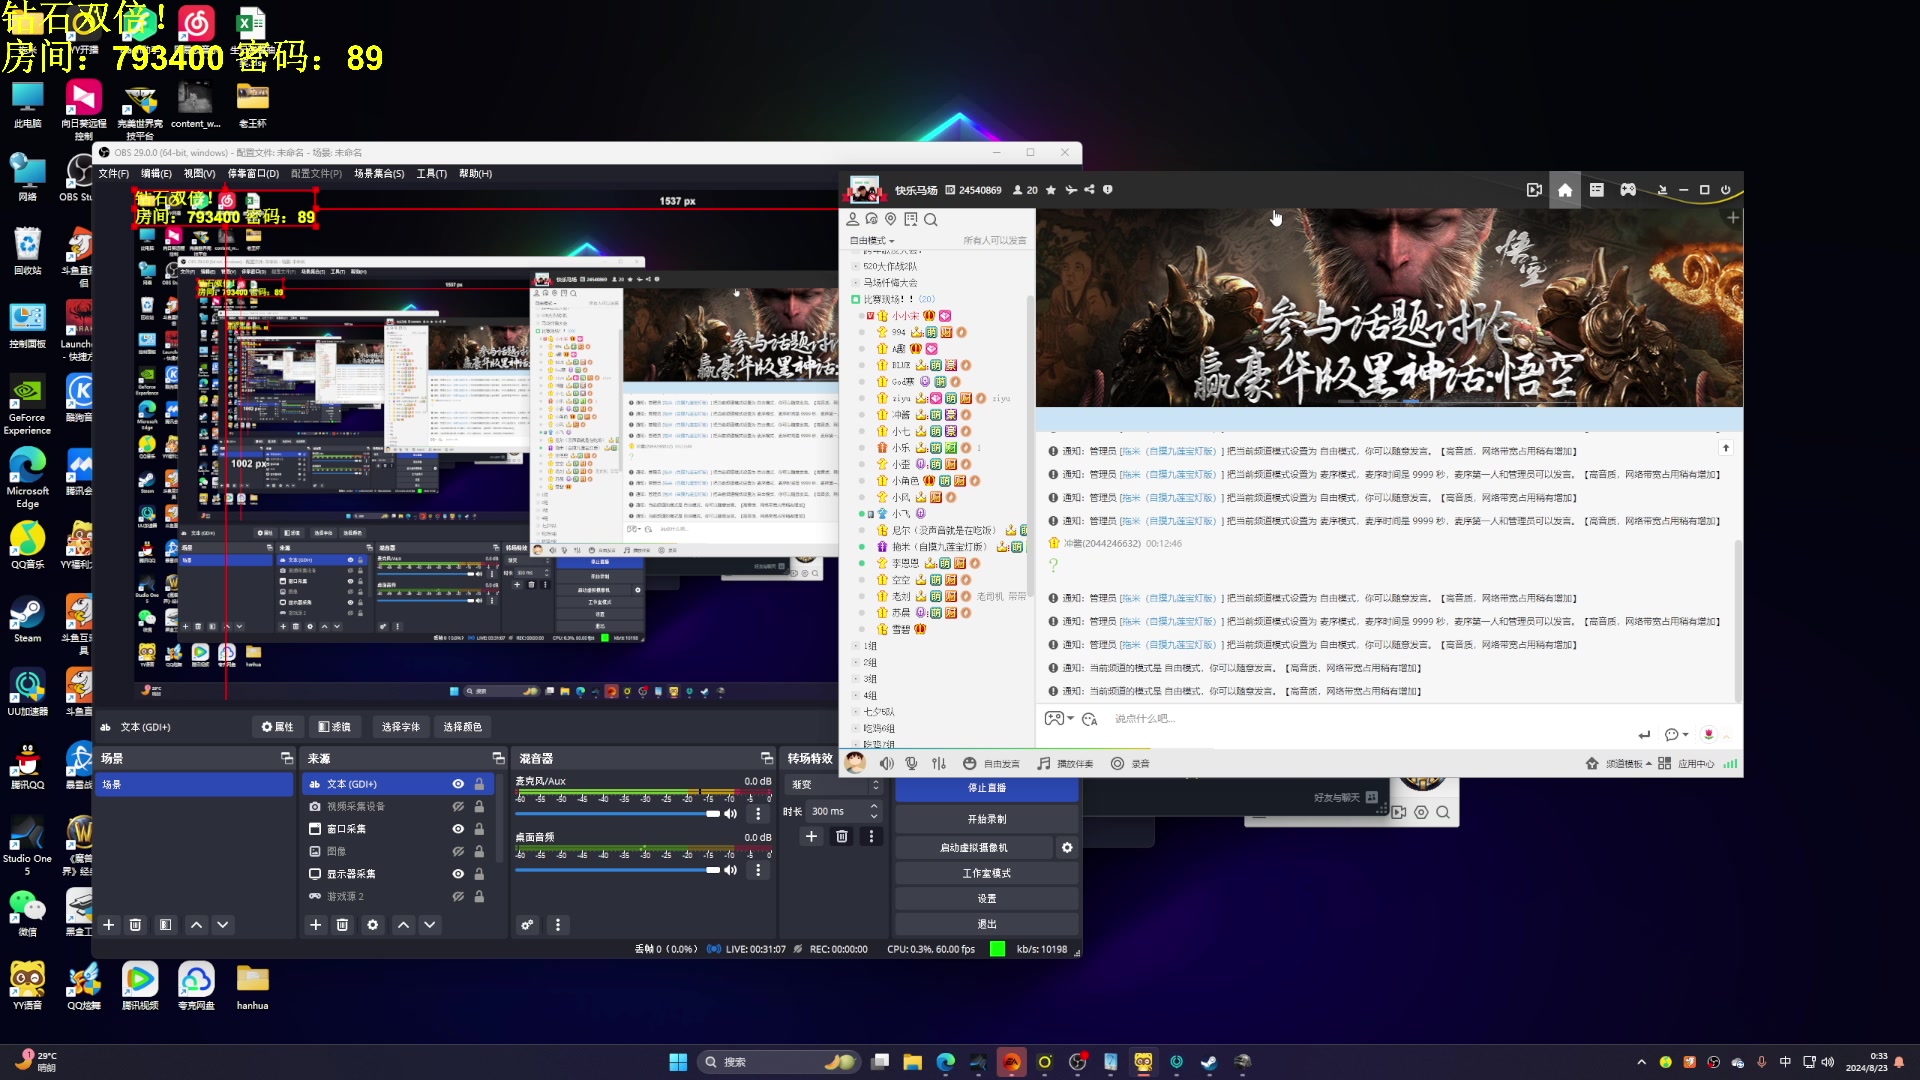The width and height of the screenshot is (1920, 1080).
Task: Add a new source in OBS sources panel
Action: (316, 925)
